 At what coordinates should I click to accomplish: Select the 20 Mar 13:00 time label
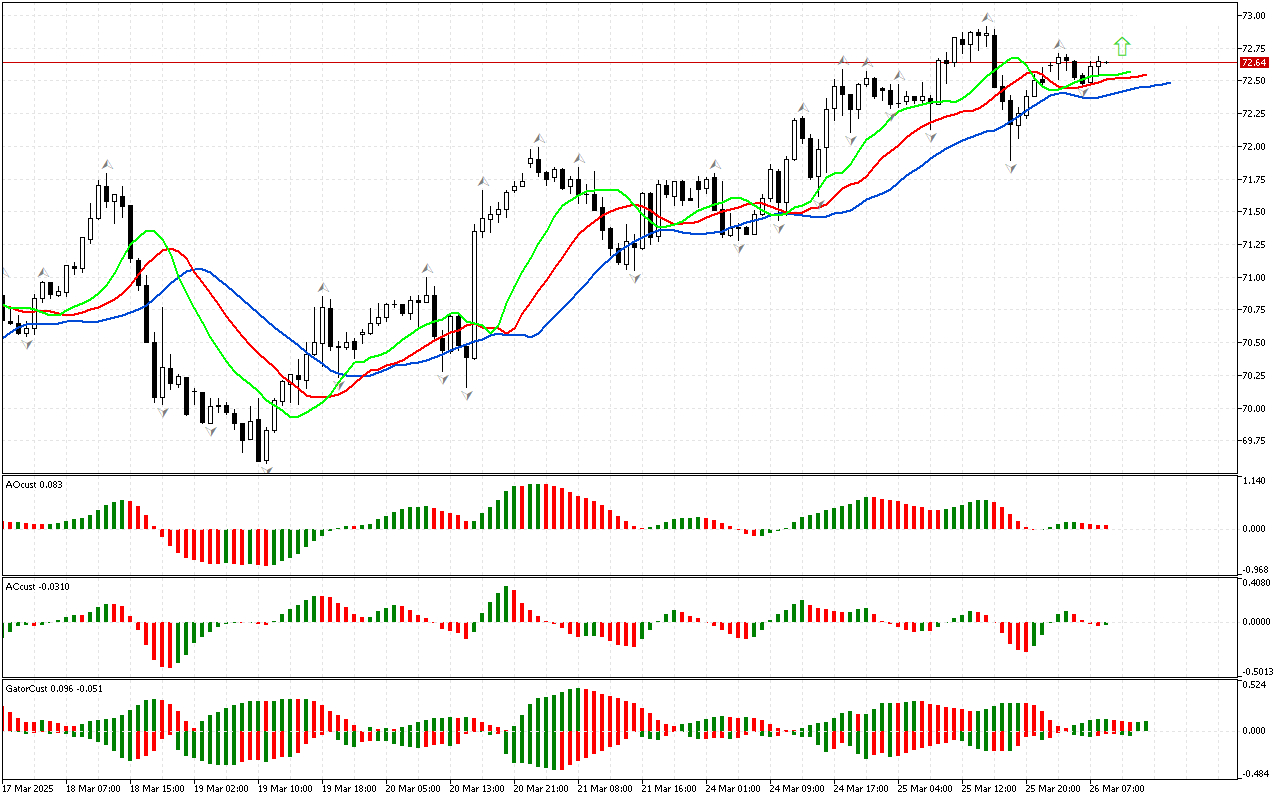click(x=477, y=789)
